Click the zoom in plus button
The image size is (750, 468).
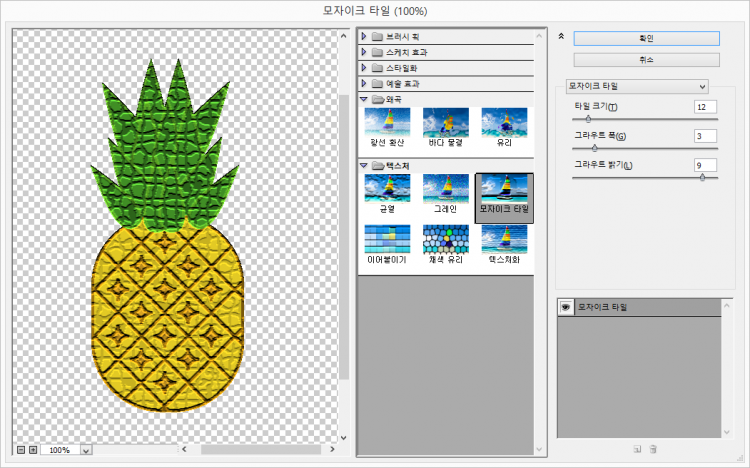pos(33,450)
